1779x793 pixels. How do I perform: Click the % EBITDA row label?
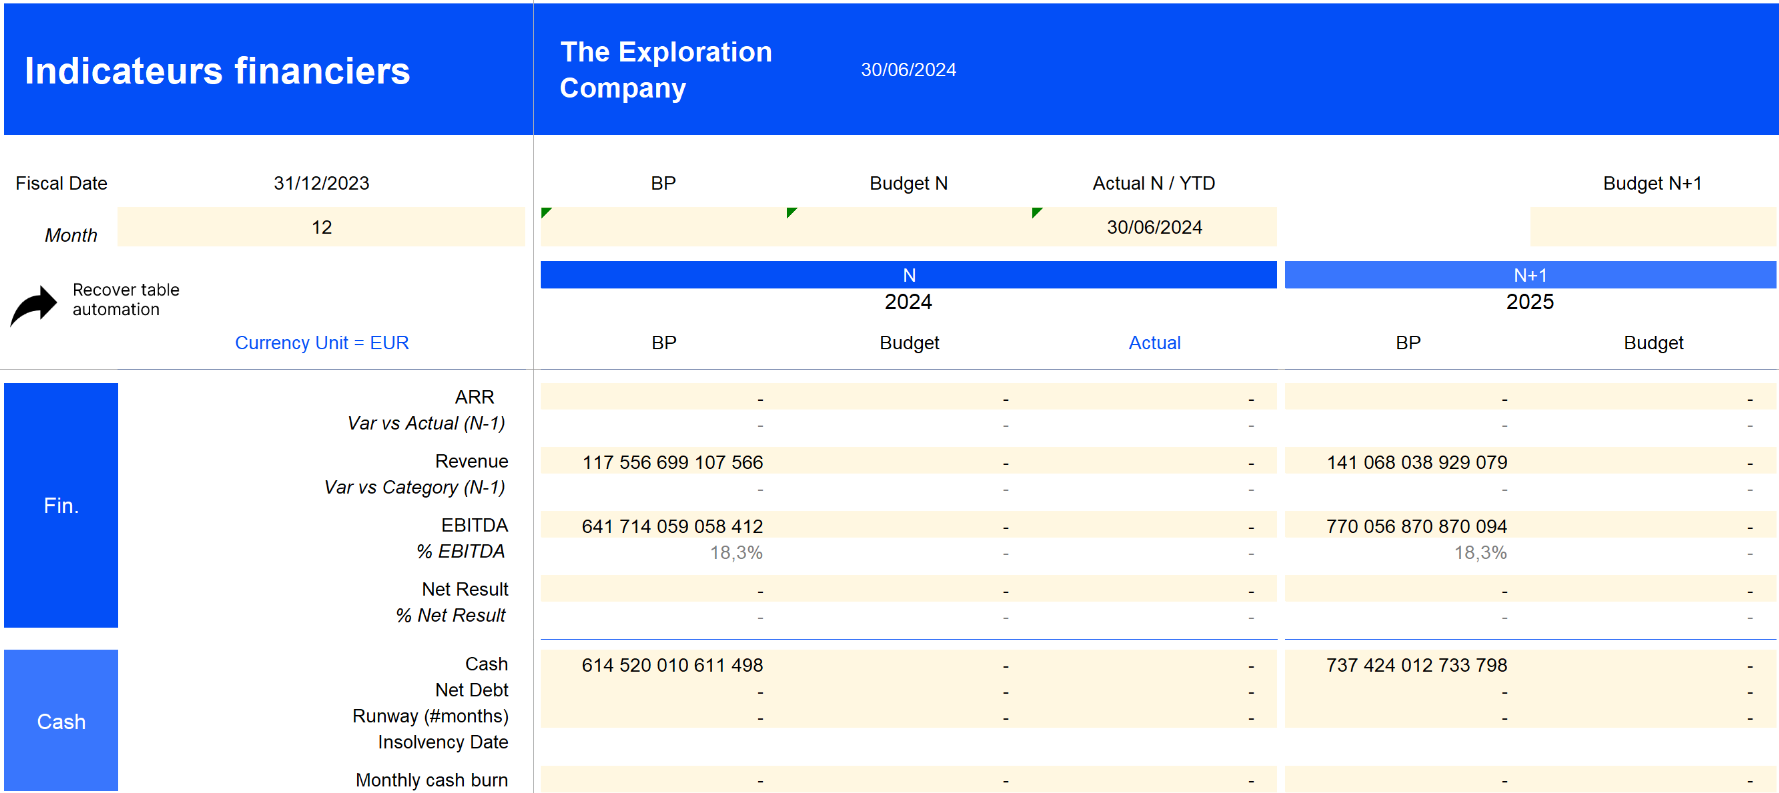pos(460,552)
